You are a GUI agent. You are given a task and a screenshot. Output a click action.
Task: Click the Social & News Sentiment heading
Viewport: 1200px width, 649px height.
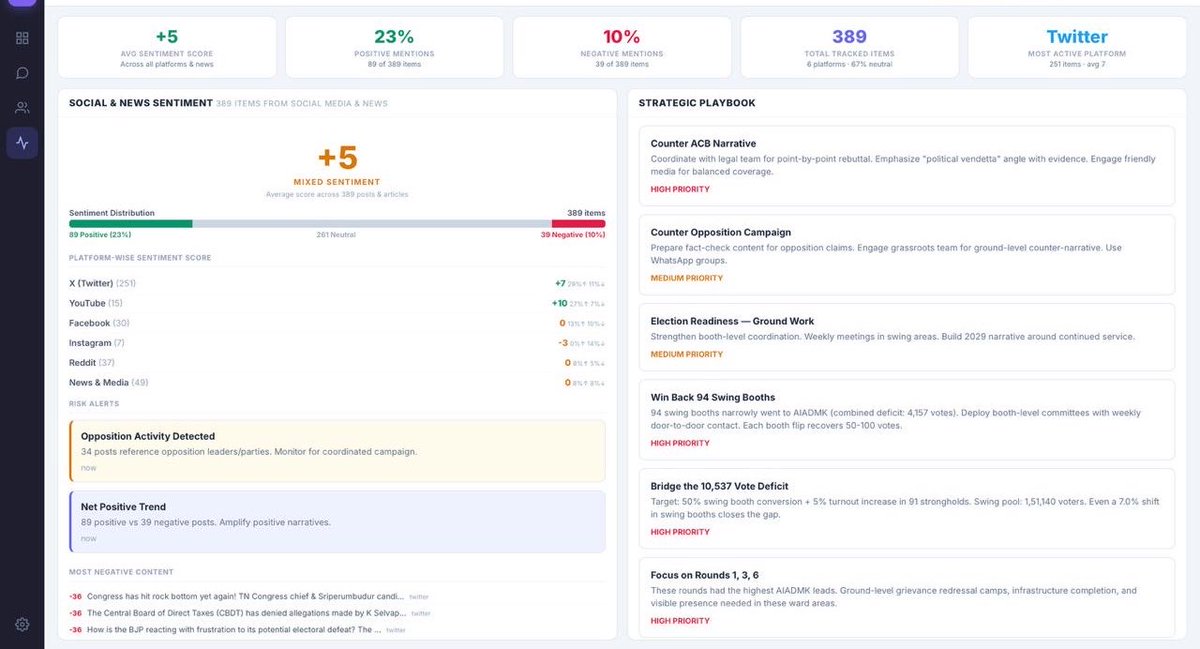coord(141,103)
